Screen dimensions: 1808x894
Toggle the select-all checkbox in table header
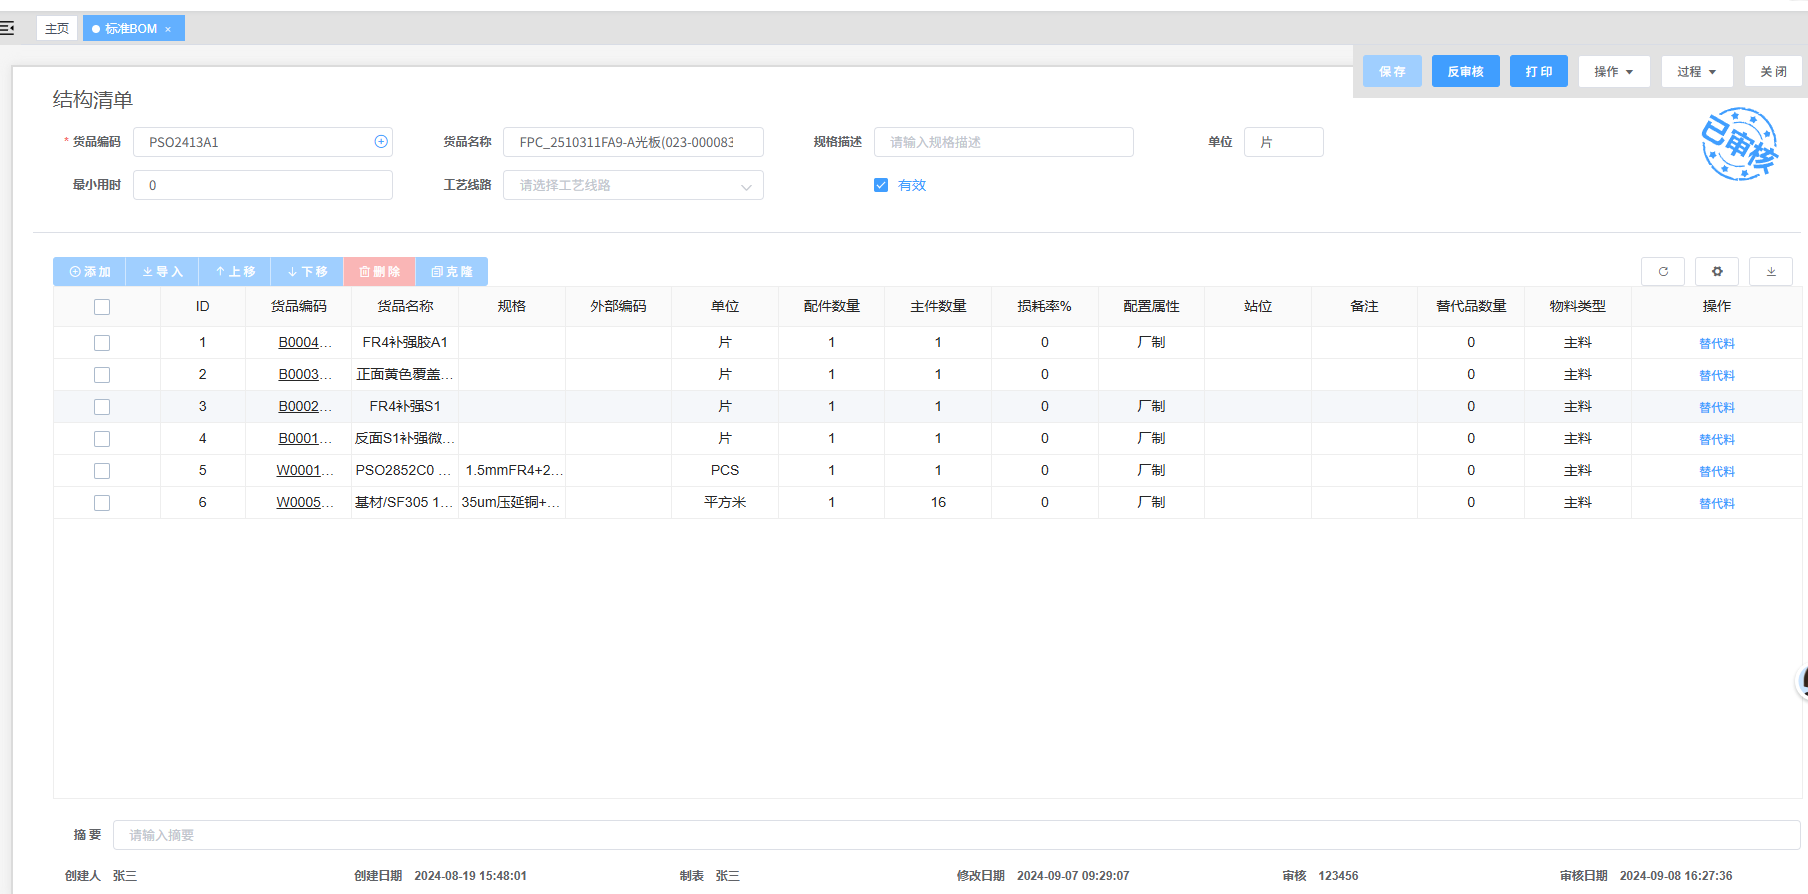pos(102,307)
